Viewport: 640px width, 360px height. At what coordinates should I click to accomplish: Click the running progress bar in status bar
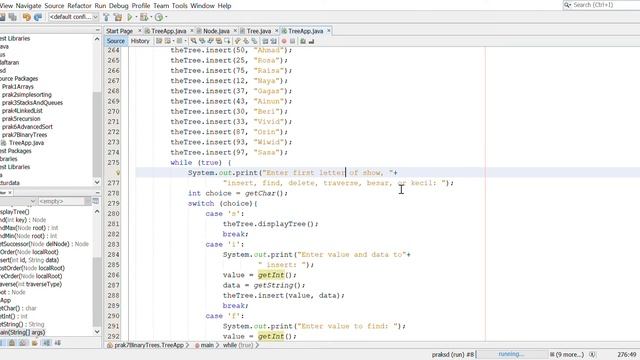(x=512, y=354)
